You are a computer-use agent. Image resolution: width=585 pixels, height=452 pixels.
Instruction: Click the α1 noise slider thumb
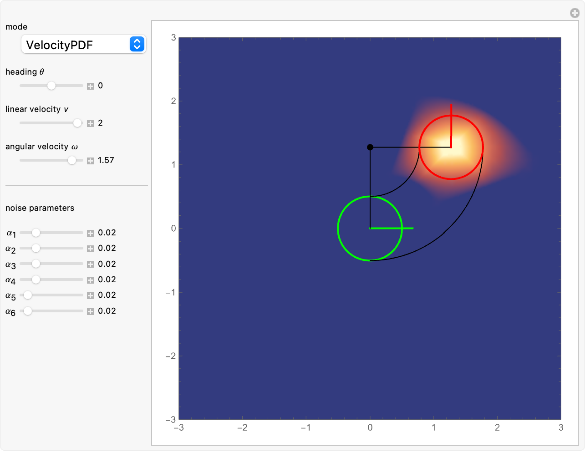[35, 232]
